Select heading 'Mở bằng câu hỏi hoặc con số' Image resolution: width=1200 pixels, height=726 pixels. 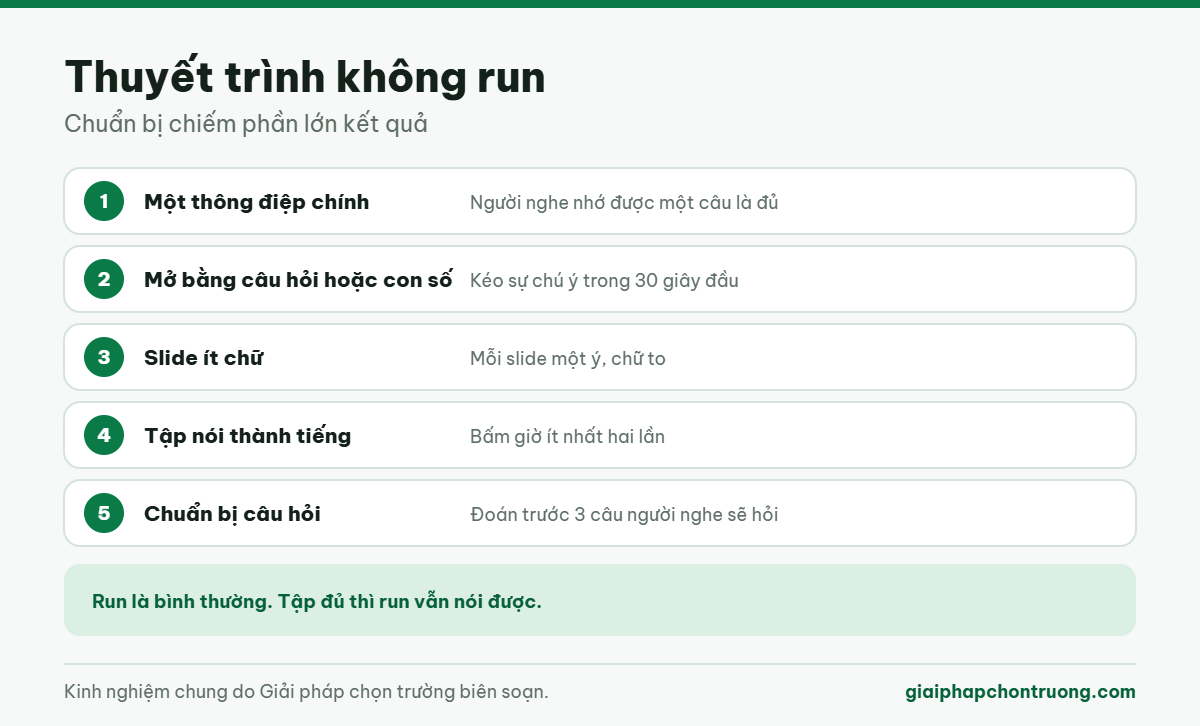tap(298, 280)
